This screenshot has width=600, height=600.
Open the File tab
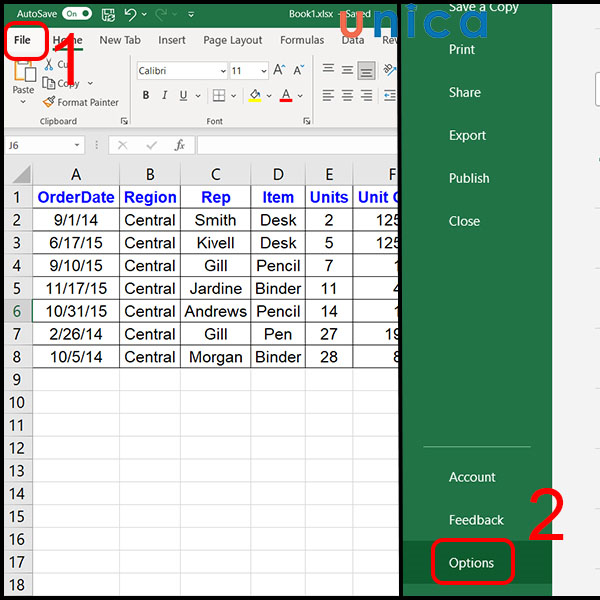pos(20,40)
